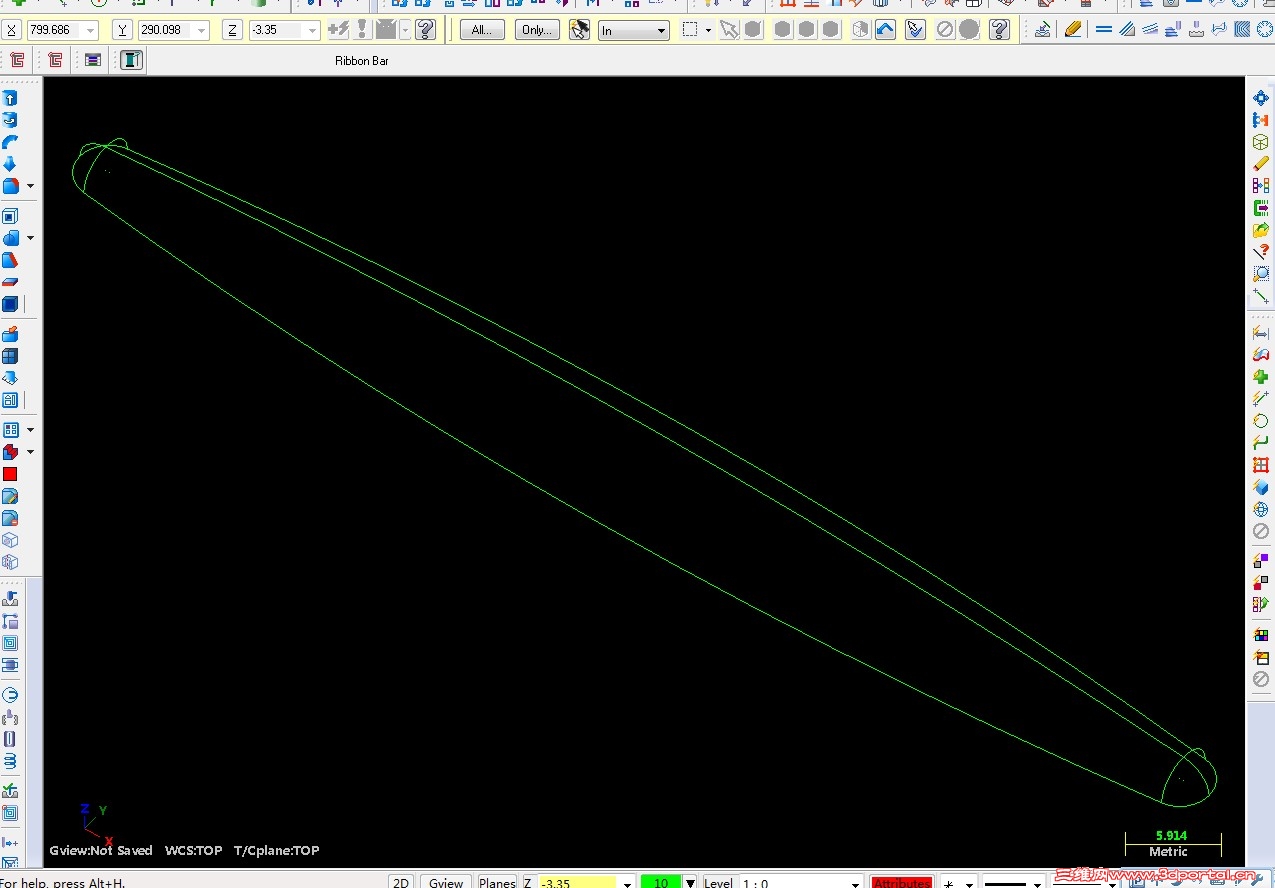Screen dimensions: 1275x888
Task: Toggle the 2D construction mode button
Action: pyautogui.click(x=401, y=882)
